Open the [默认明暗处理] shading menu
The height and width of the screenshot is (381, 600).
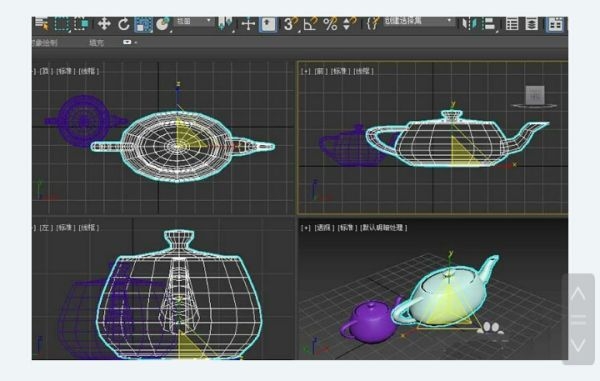click(383, 228)
